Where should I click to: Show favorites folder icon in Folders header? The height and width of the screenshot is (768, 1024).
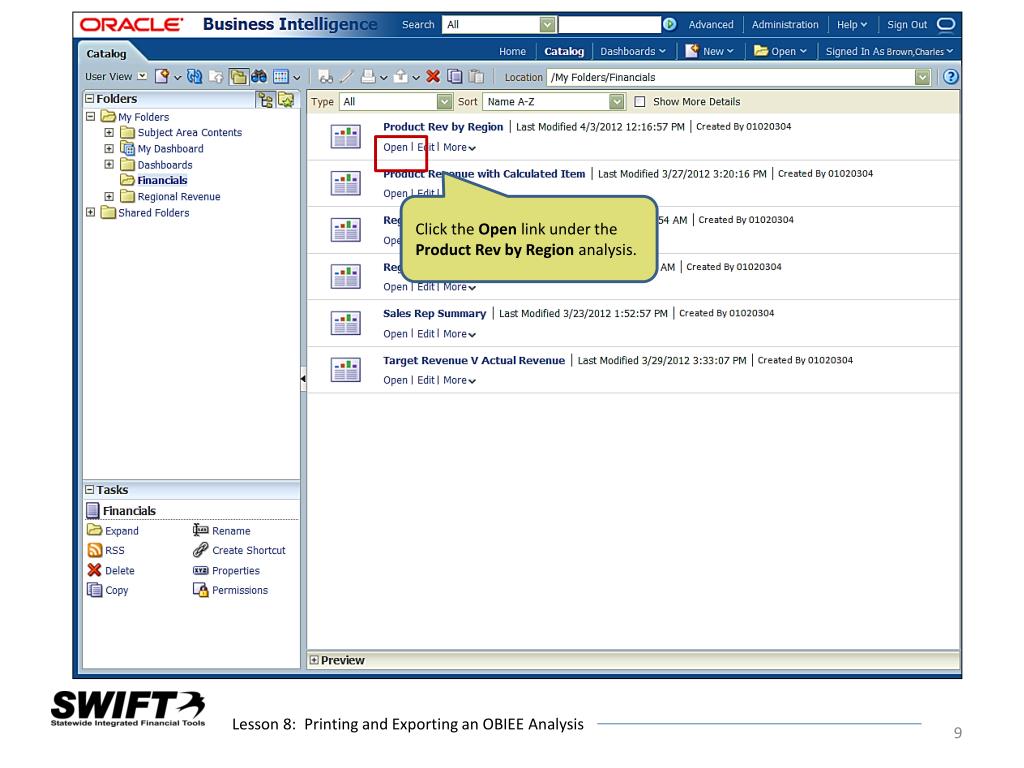pyautogui.click(x=286, y=99)
